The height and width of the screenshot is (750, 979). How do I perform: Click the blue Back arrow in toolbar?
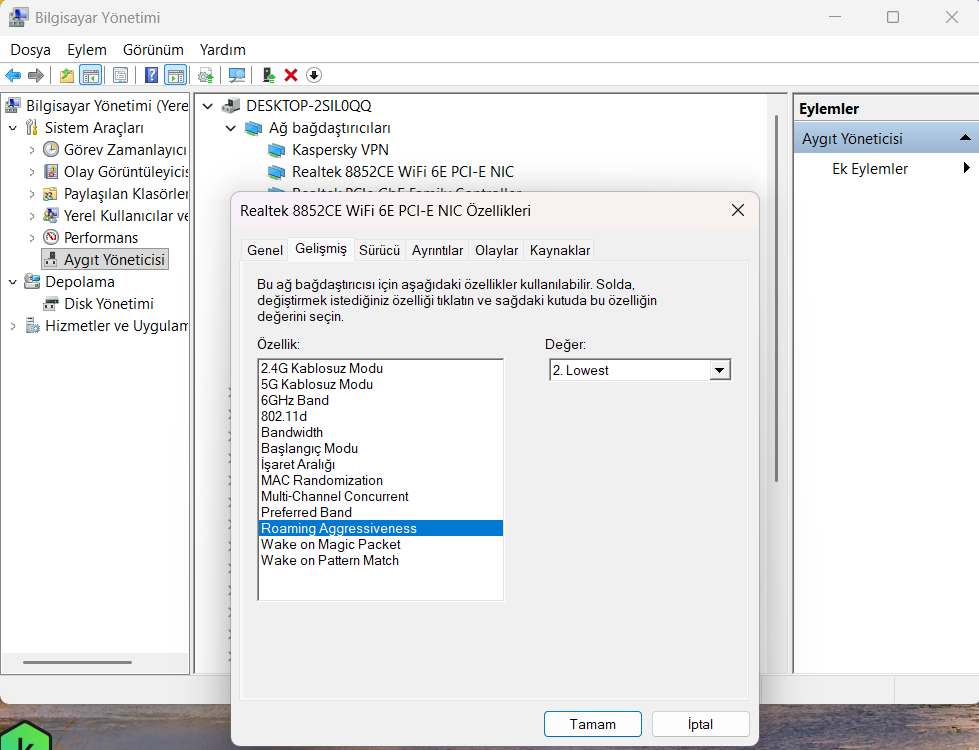pyautogui.click(x=13, y=76)
